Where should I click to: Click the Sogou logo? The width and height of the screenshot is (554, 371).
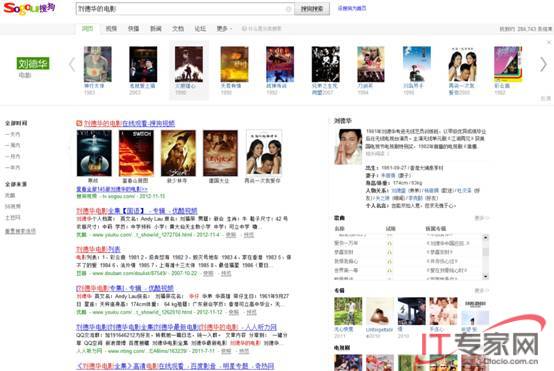point(29,8)
